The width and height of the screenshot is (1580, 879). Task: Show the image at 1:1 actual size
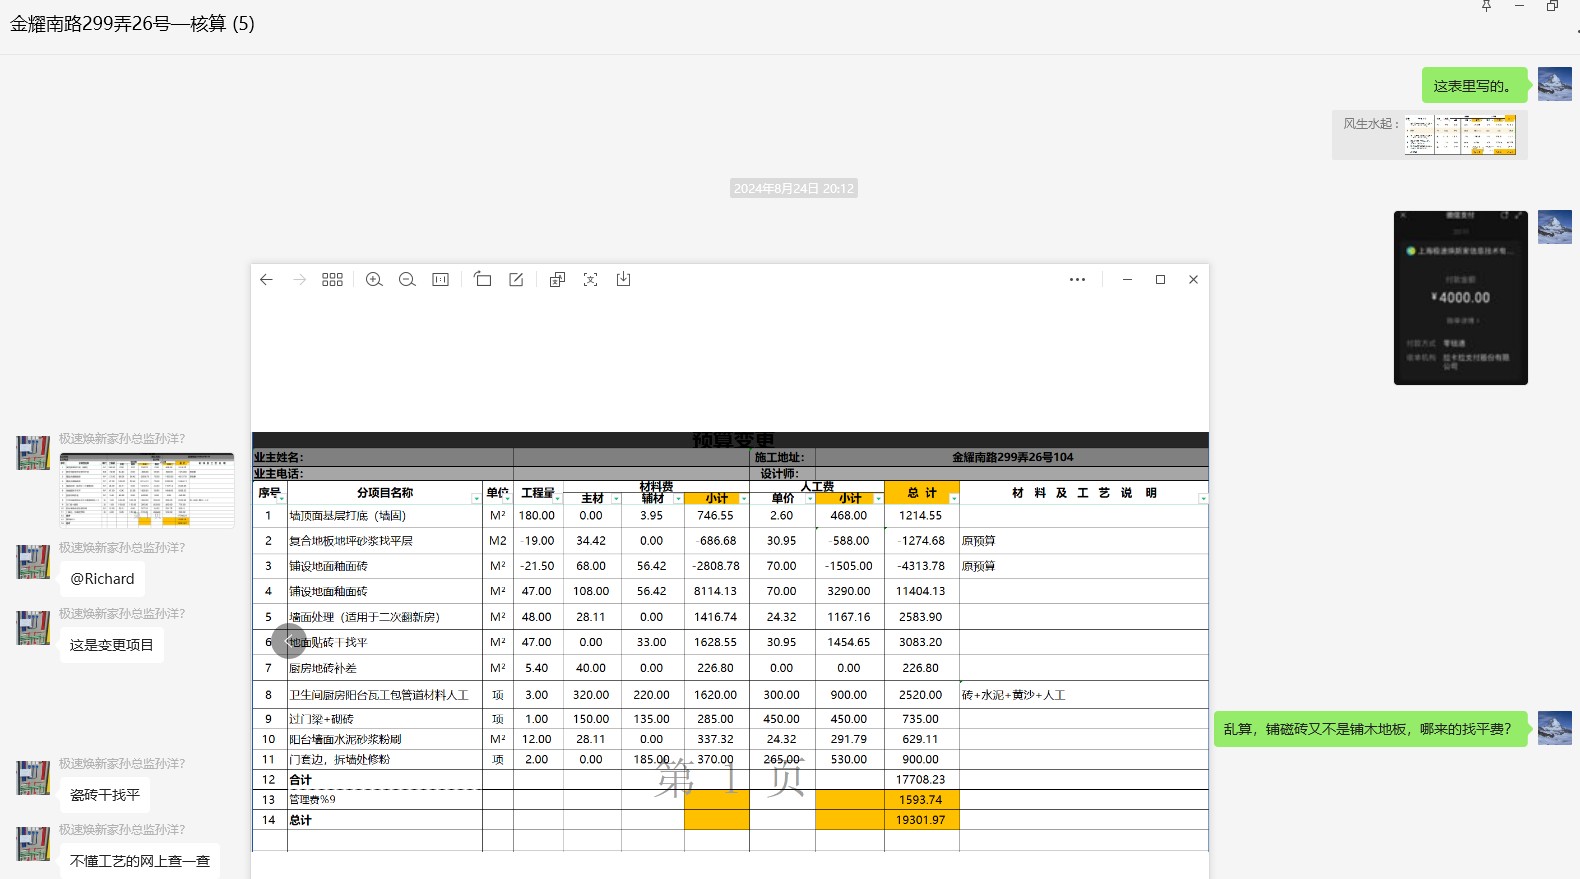point(440,280)
